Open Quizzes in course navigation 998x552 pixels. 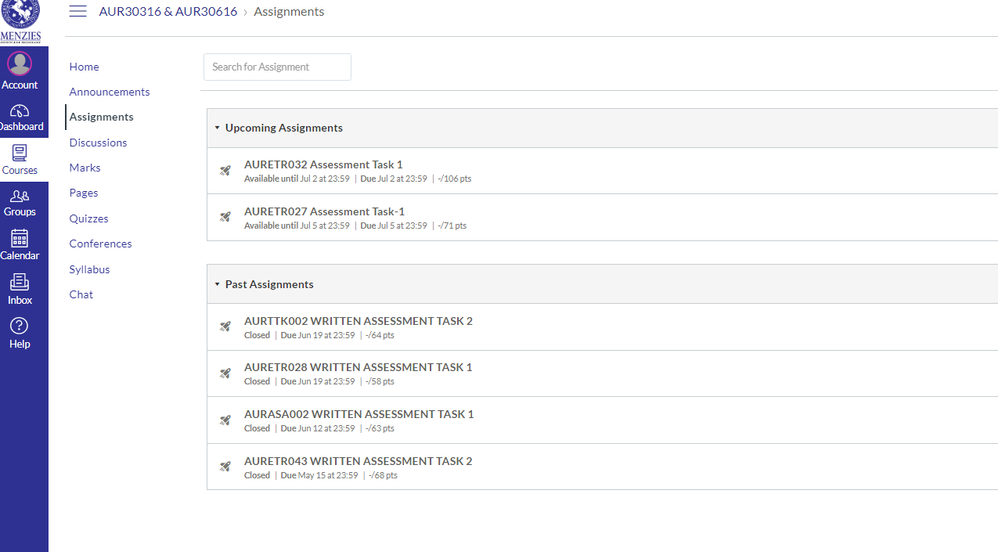coord(89,219)
